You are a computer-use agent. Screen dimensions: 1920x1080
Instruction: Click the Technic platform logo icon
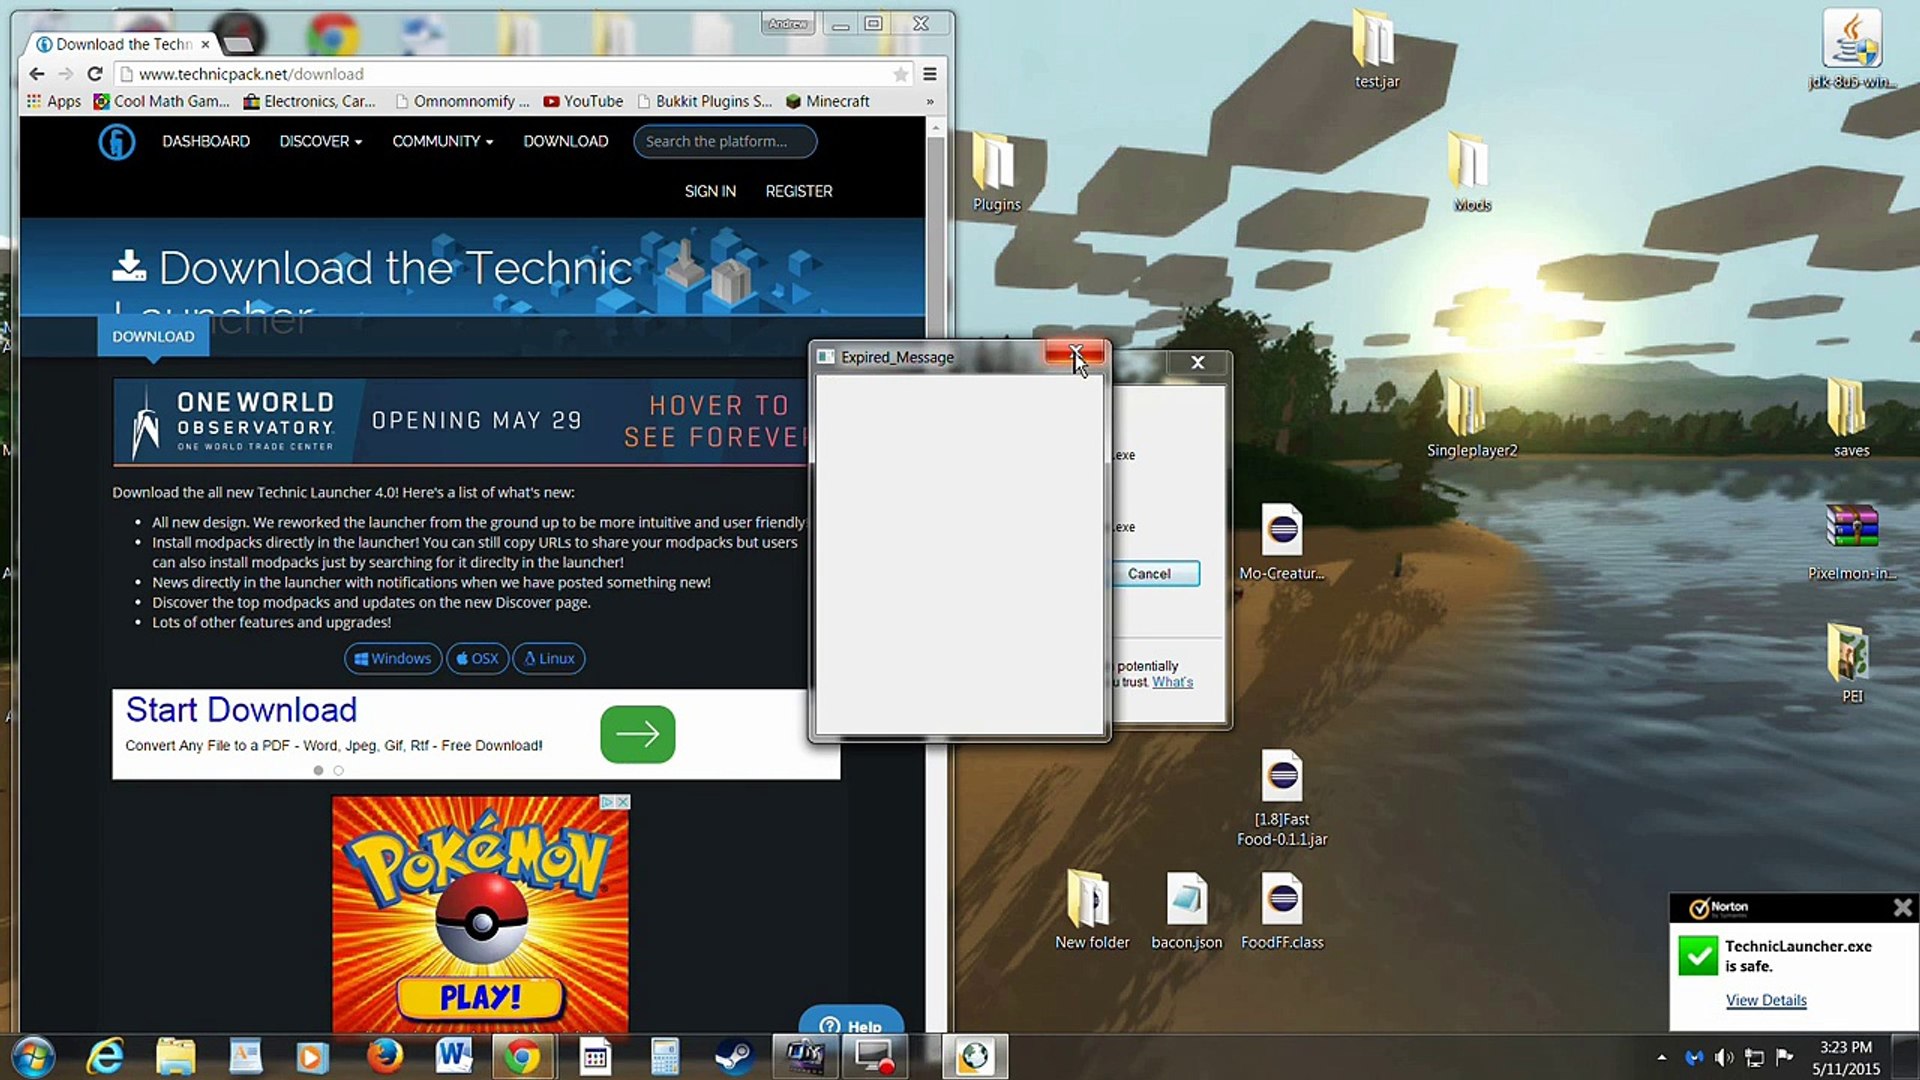click(x=117, y=142)
